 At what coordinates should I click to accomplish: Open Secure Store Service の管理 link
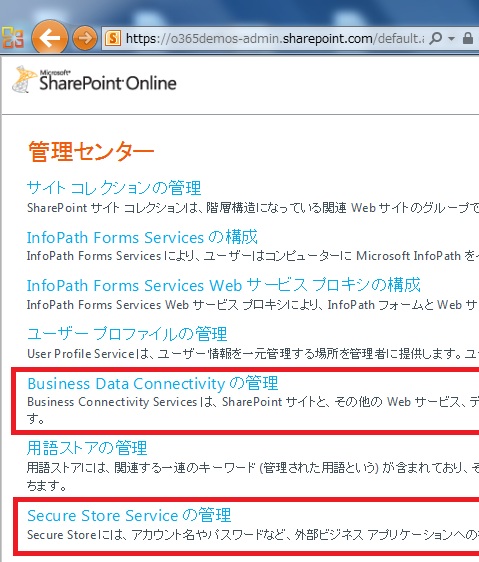click(129, 515)
